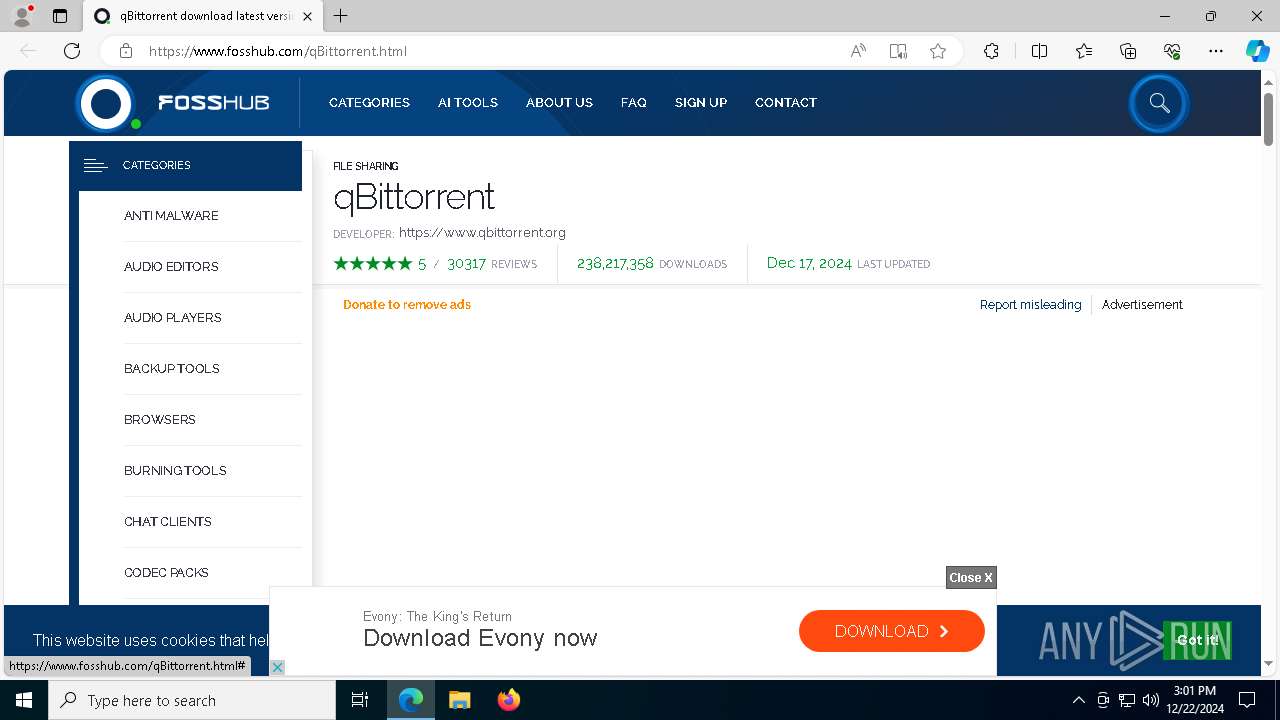
Task: Open Edge Settings and more ellipsis
Action: [1216, 51]
